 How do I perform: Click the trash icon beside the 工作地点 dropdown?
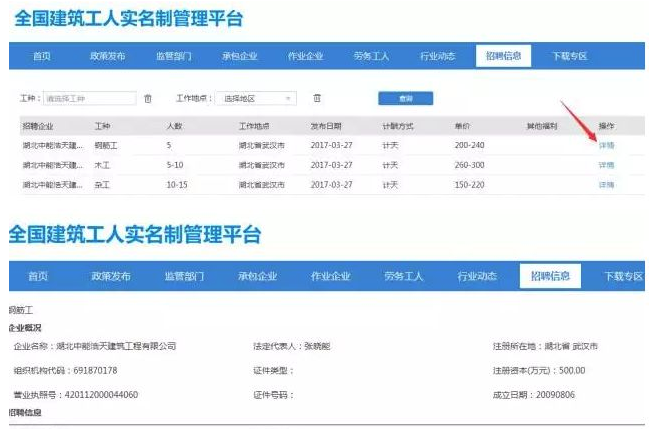coord(317,98)
